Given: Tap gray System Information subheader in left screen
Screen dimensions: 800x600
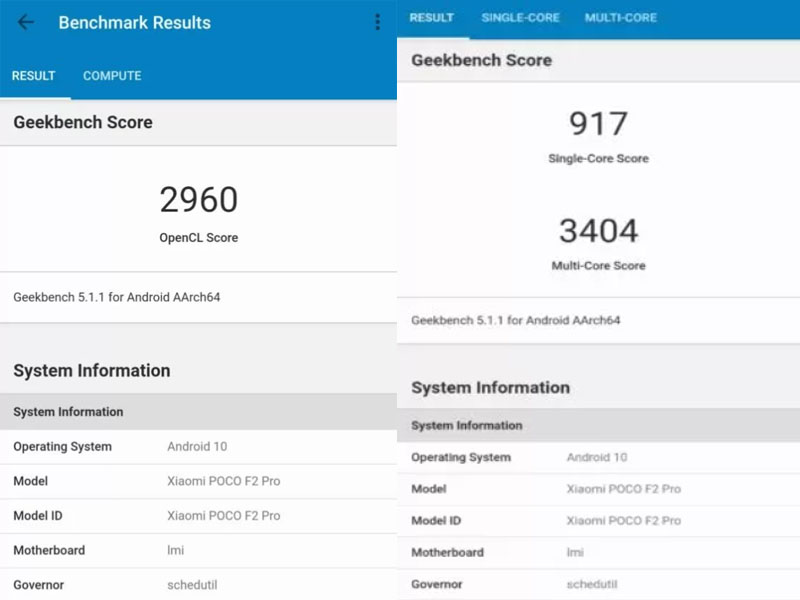Looking at the screenshot, I should pyautogui.click(x=68, y=412).
